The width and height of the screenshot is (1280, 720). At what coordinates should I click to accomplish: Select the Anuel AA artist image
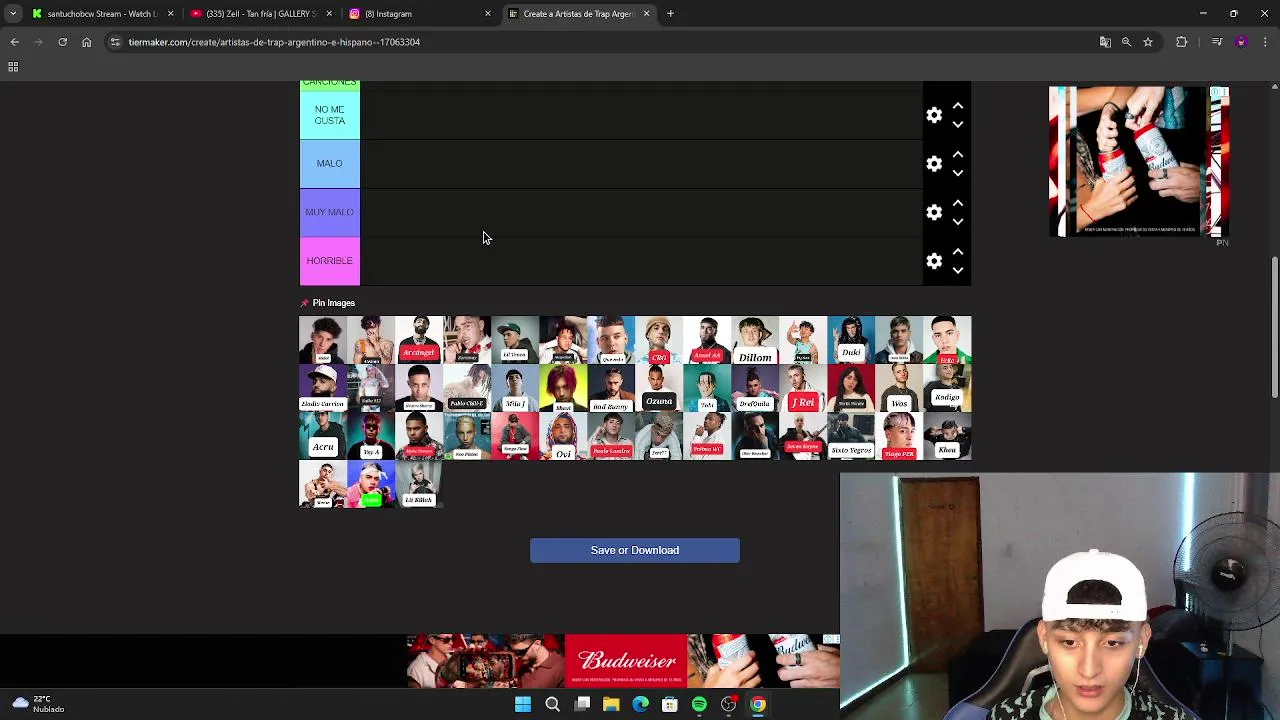pyautogui.click(x=707, y=340)
